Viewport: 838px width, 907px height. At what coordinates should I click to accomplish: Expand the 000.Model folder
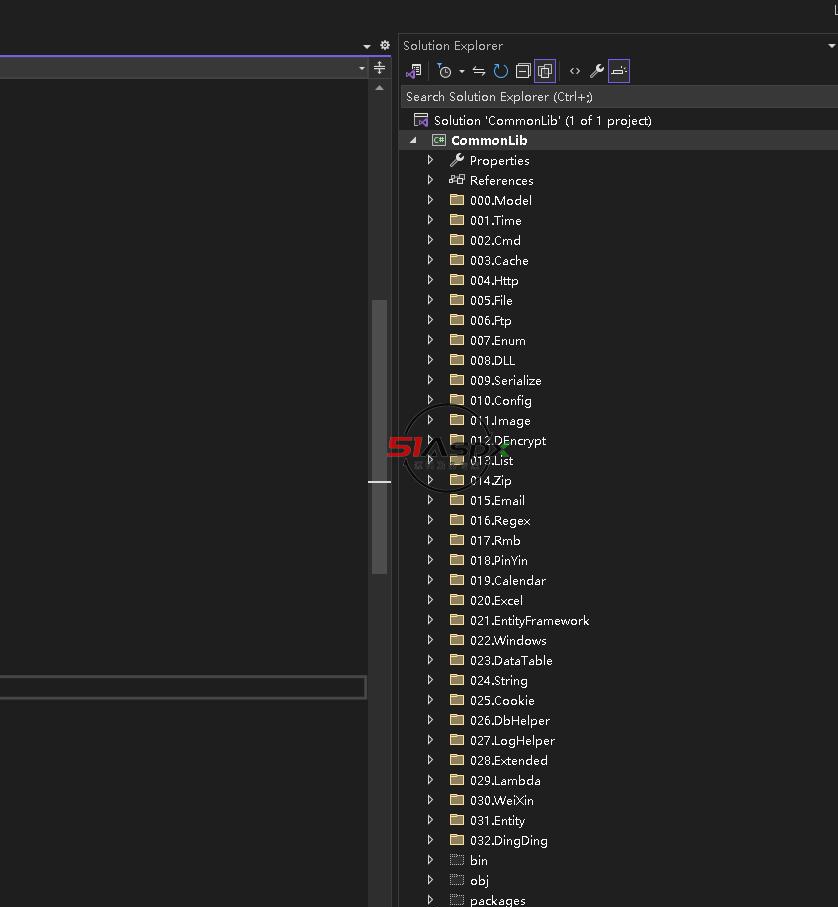click(x=430, y=200)
